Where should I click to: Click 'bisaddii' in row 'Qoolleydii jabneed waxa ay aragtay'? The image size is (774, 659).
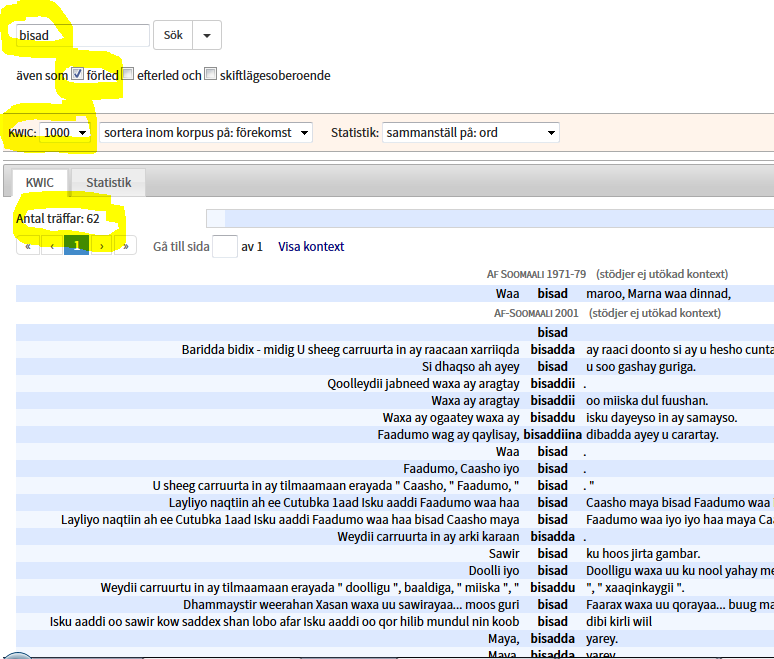(x=552, y=384)
